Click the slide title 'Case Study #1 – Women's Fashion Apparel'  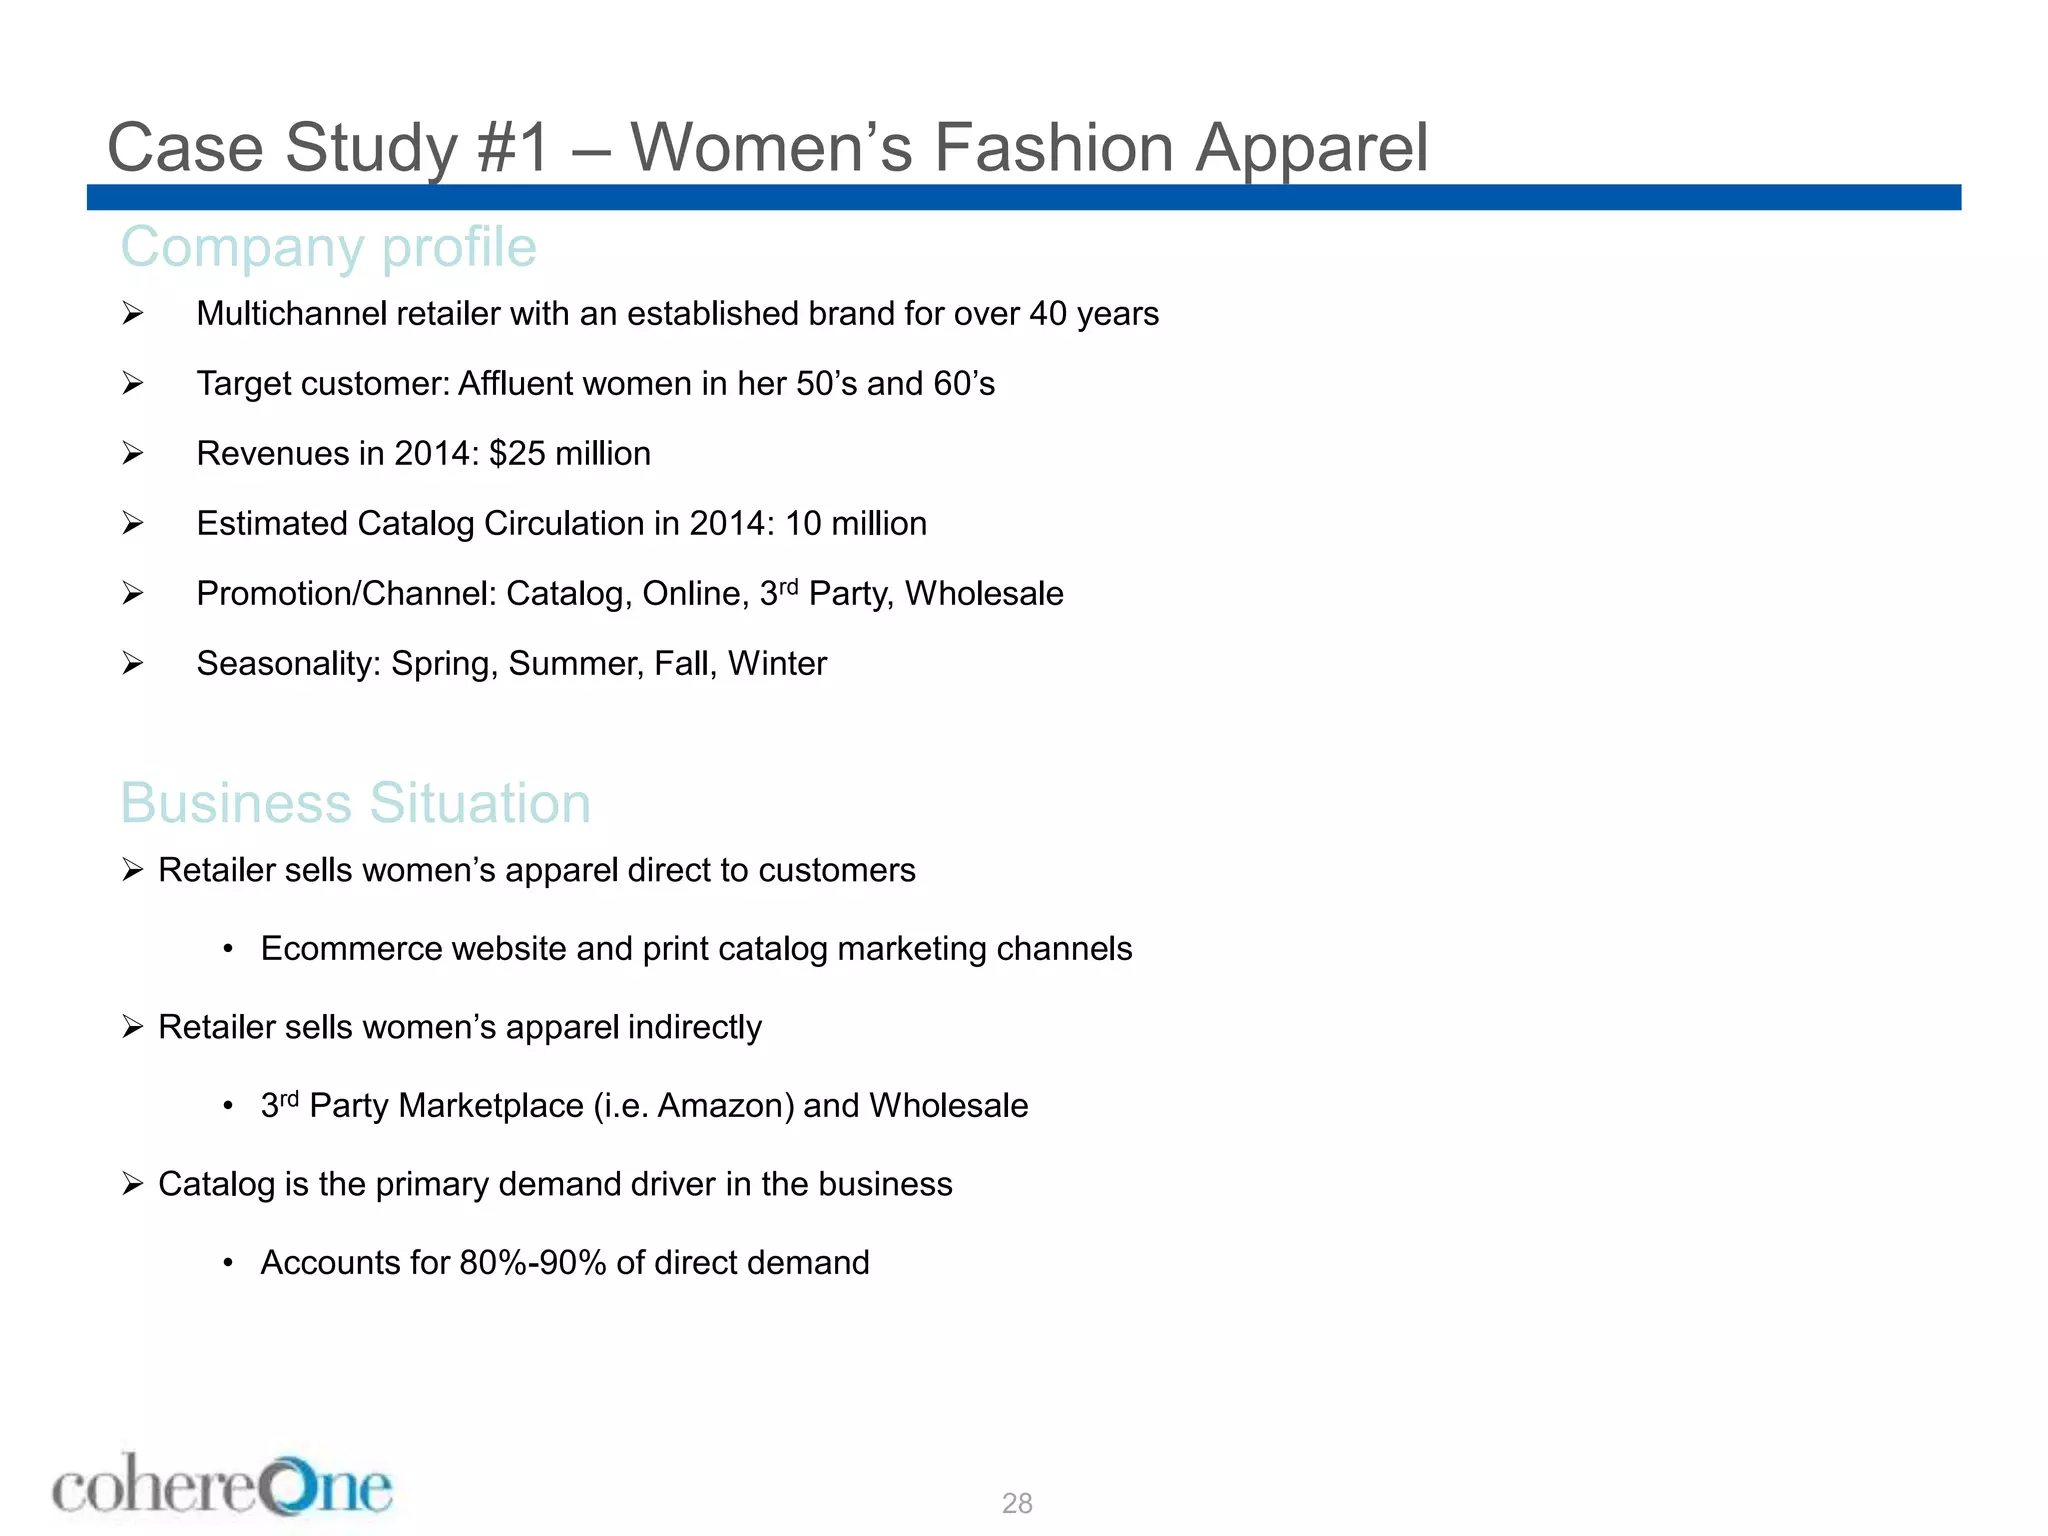768,148
